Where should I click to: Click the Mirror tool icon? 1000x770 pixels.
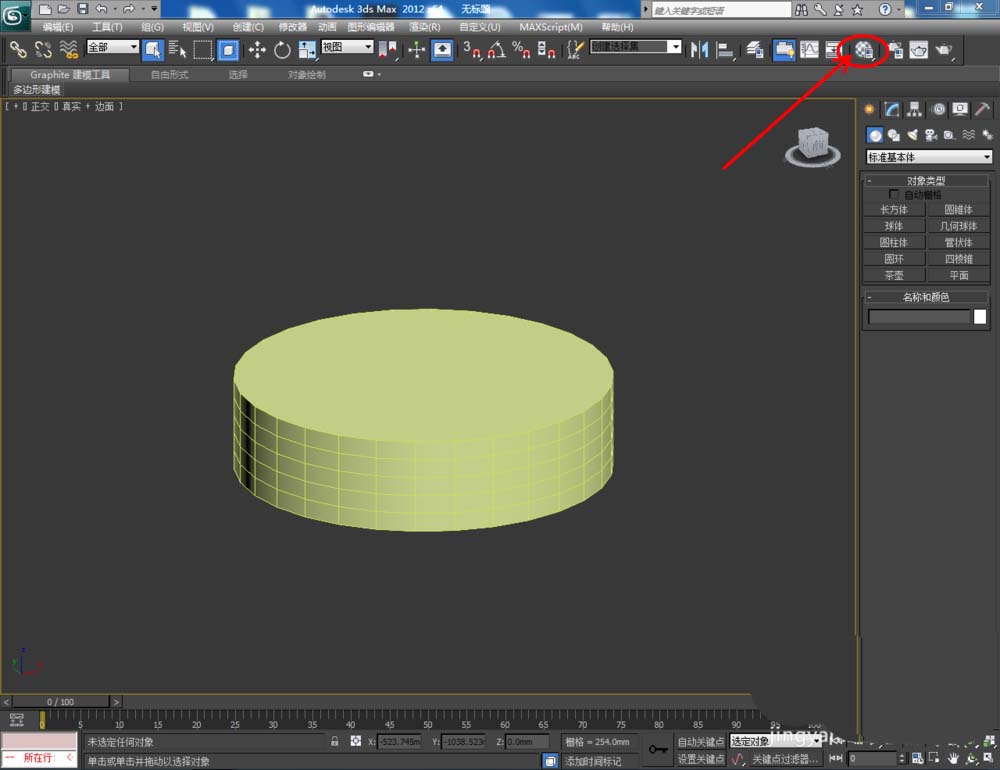700,50
